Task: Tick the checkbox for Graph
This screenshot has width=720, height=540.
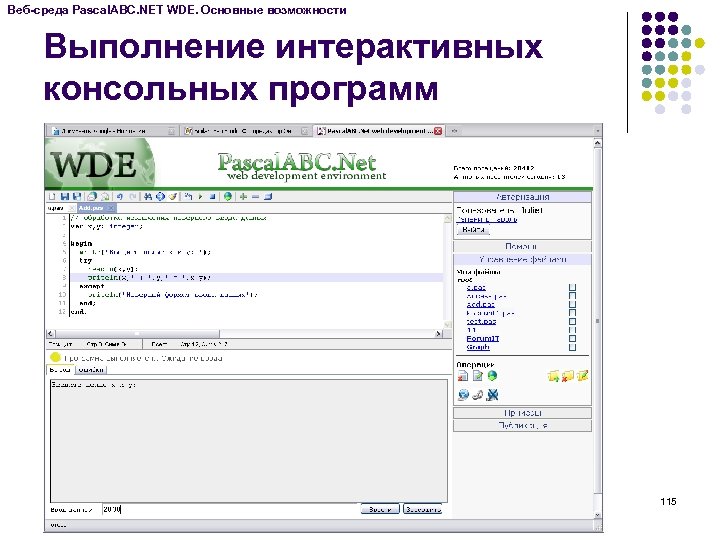Action: [573, 347]
